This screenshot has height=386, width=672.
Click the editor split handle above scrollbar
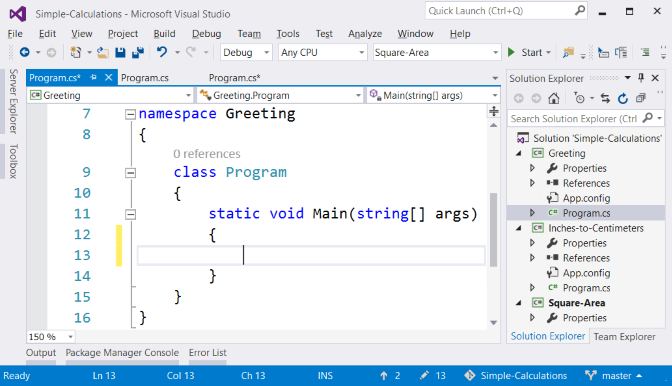pyautogui.click(x=494, y=111)
